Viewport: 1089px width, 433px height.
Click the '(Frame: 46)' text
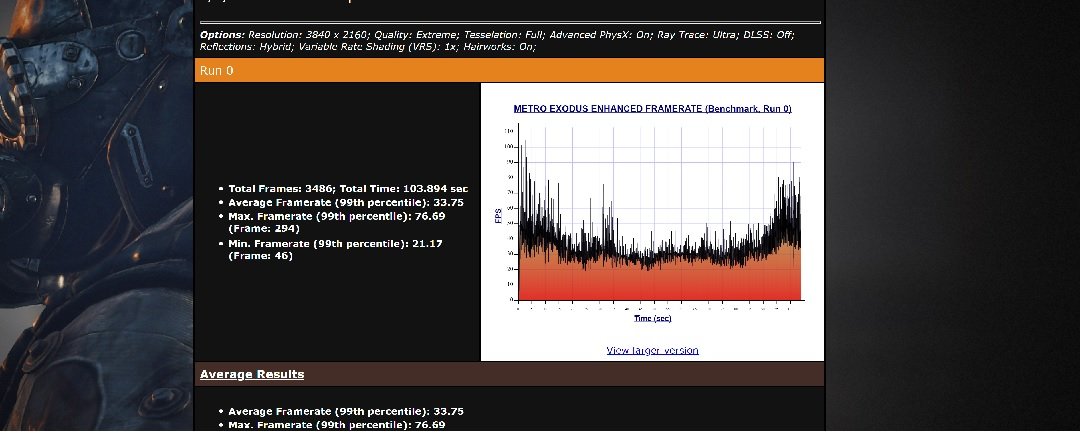[x=260, y=256]
